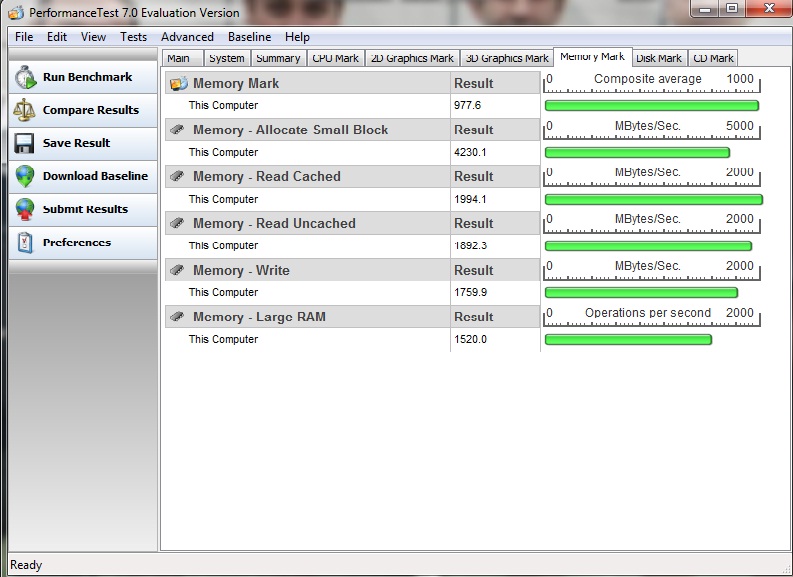Click the Memory Mark header icon

[x=179, y=84]
